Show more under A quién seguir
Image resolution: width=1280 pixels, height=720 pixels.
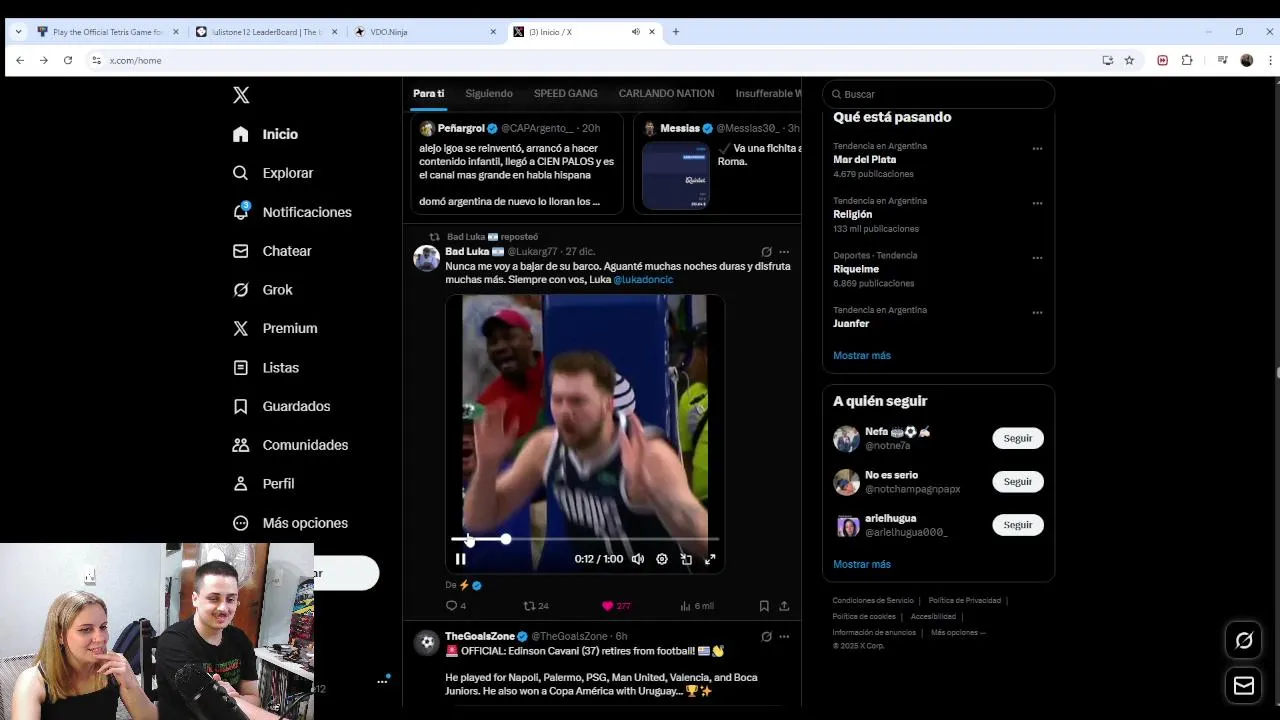coord(862,564)
